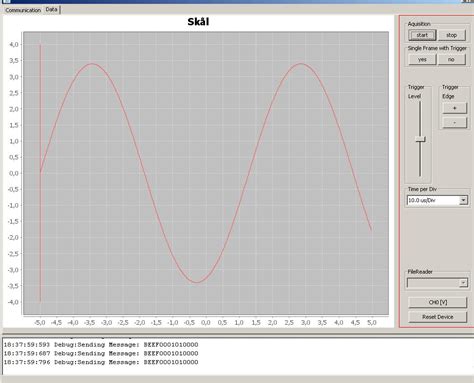Open the Time per Div dropdown arrow
The height and width of the screenshot is (383, 474).
pyautogui.click(x=463, y=200)
